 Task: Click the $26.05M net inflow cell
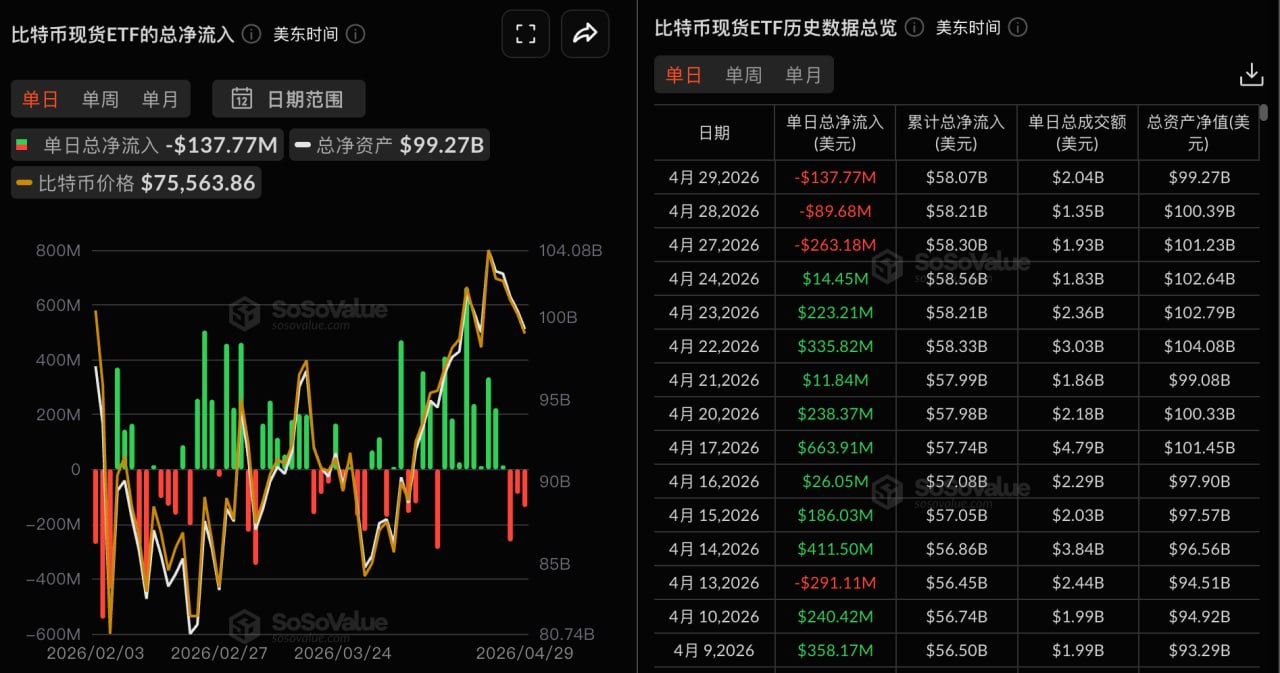coord(835,481)
